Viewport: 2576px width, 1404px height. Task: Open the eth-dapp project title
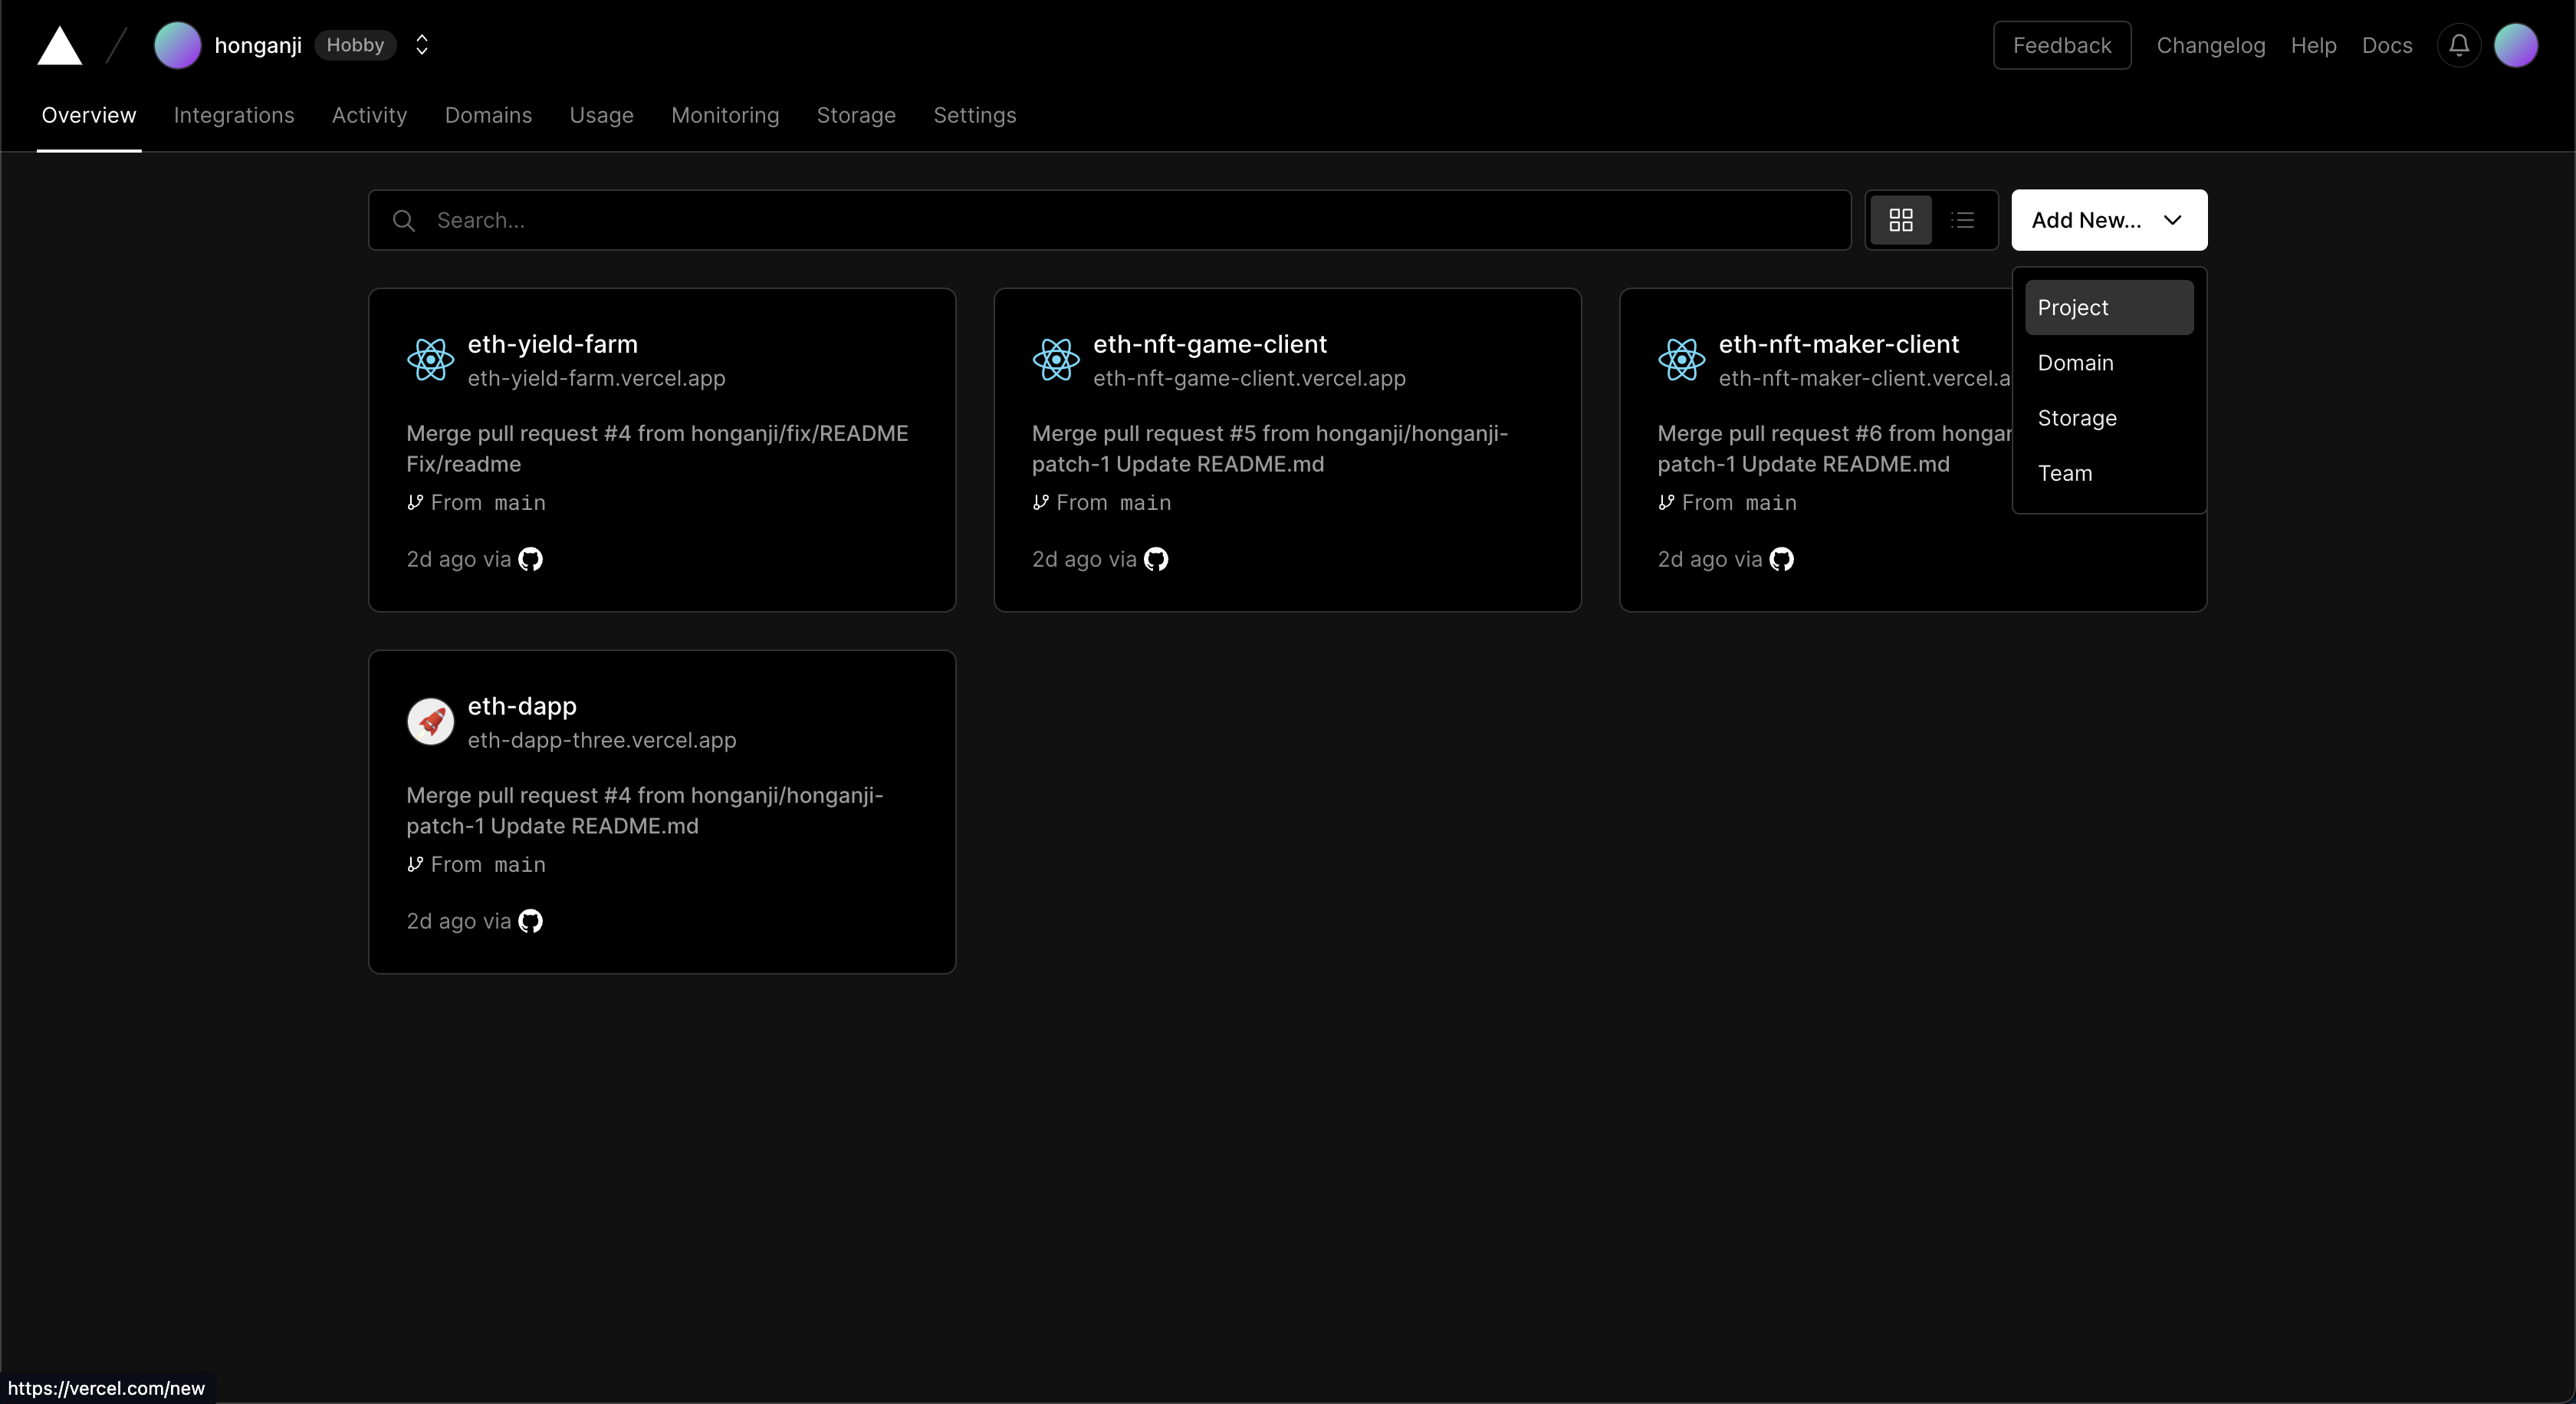pyautogui.click(x=522, y=706)
